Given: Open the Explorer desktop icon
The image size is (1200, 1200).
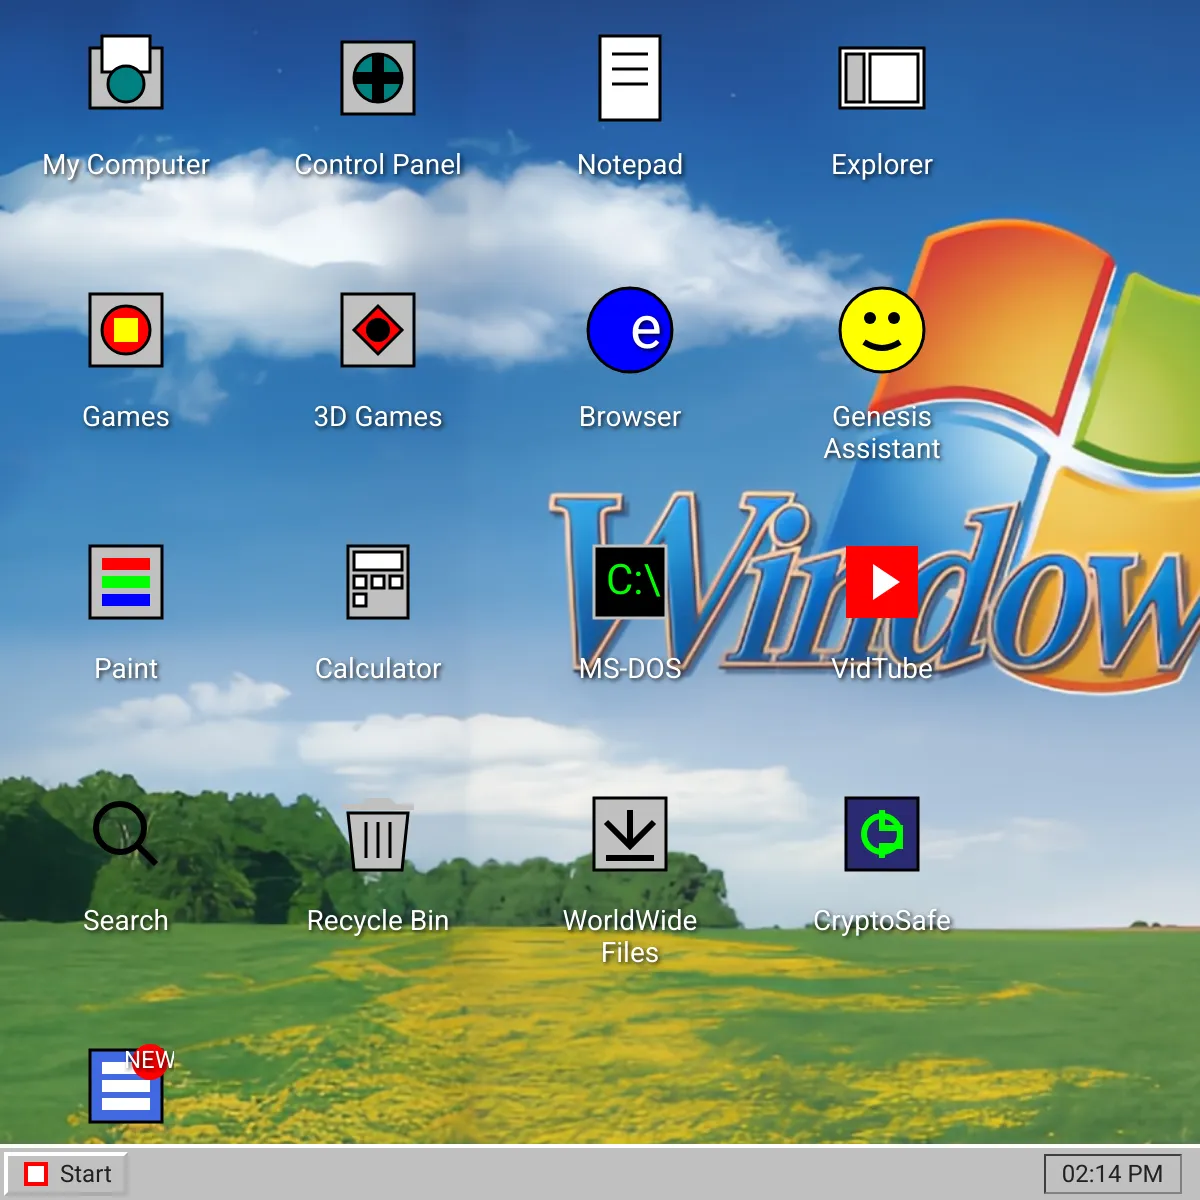Looking at the screenshot, I should (x=882, y=78).
